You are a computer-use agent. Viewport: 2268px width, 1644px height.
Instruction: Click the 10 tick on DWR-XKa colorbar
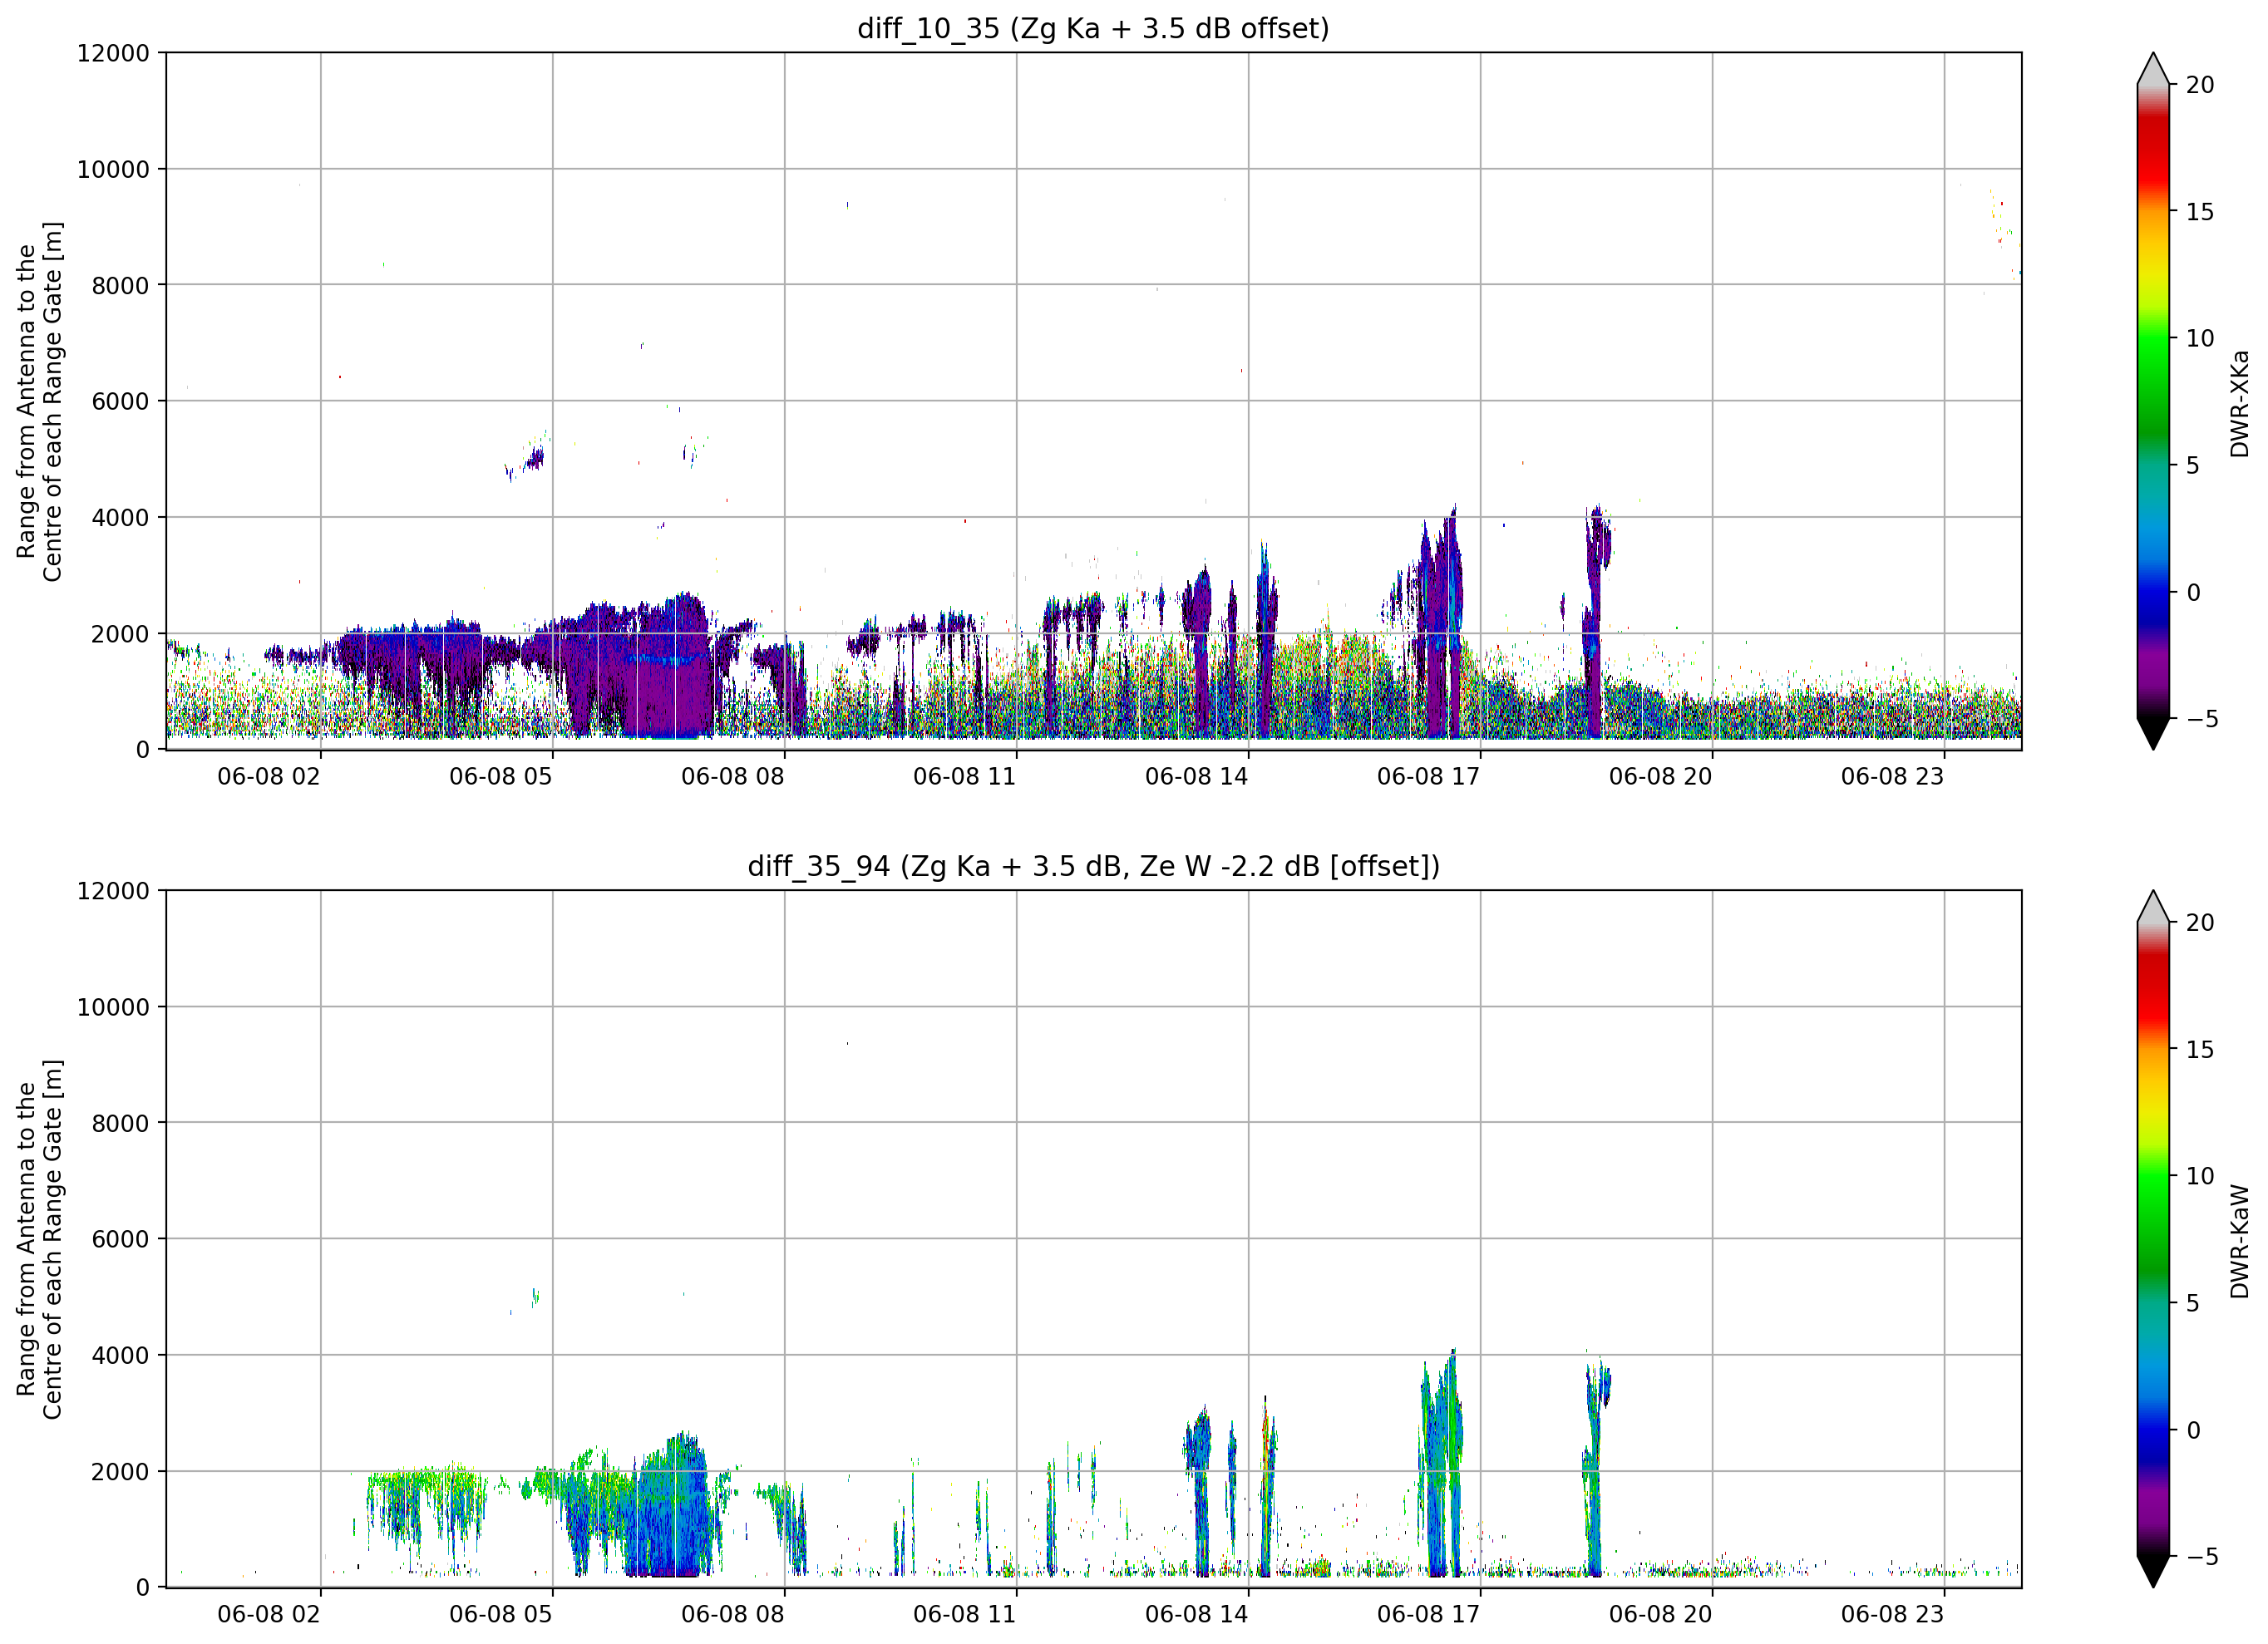tap(2200, 339)
